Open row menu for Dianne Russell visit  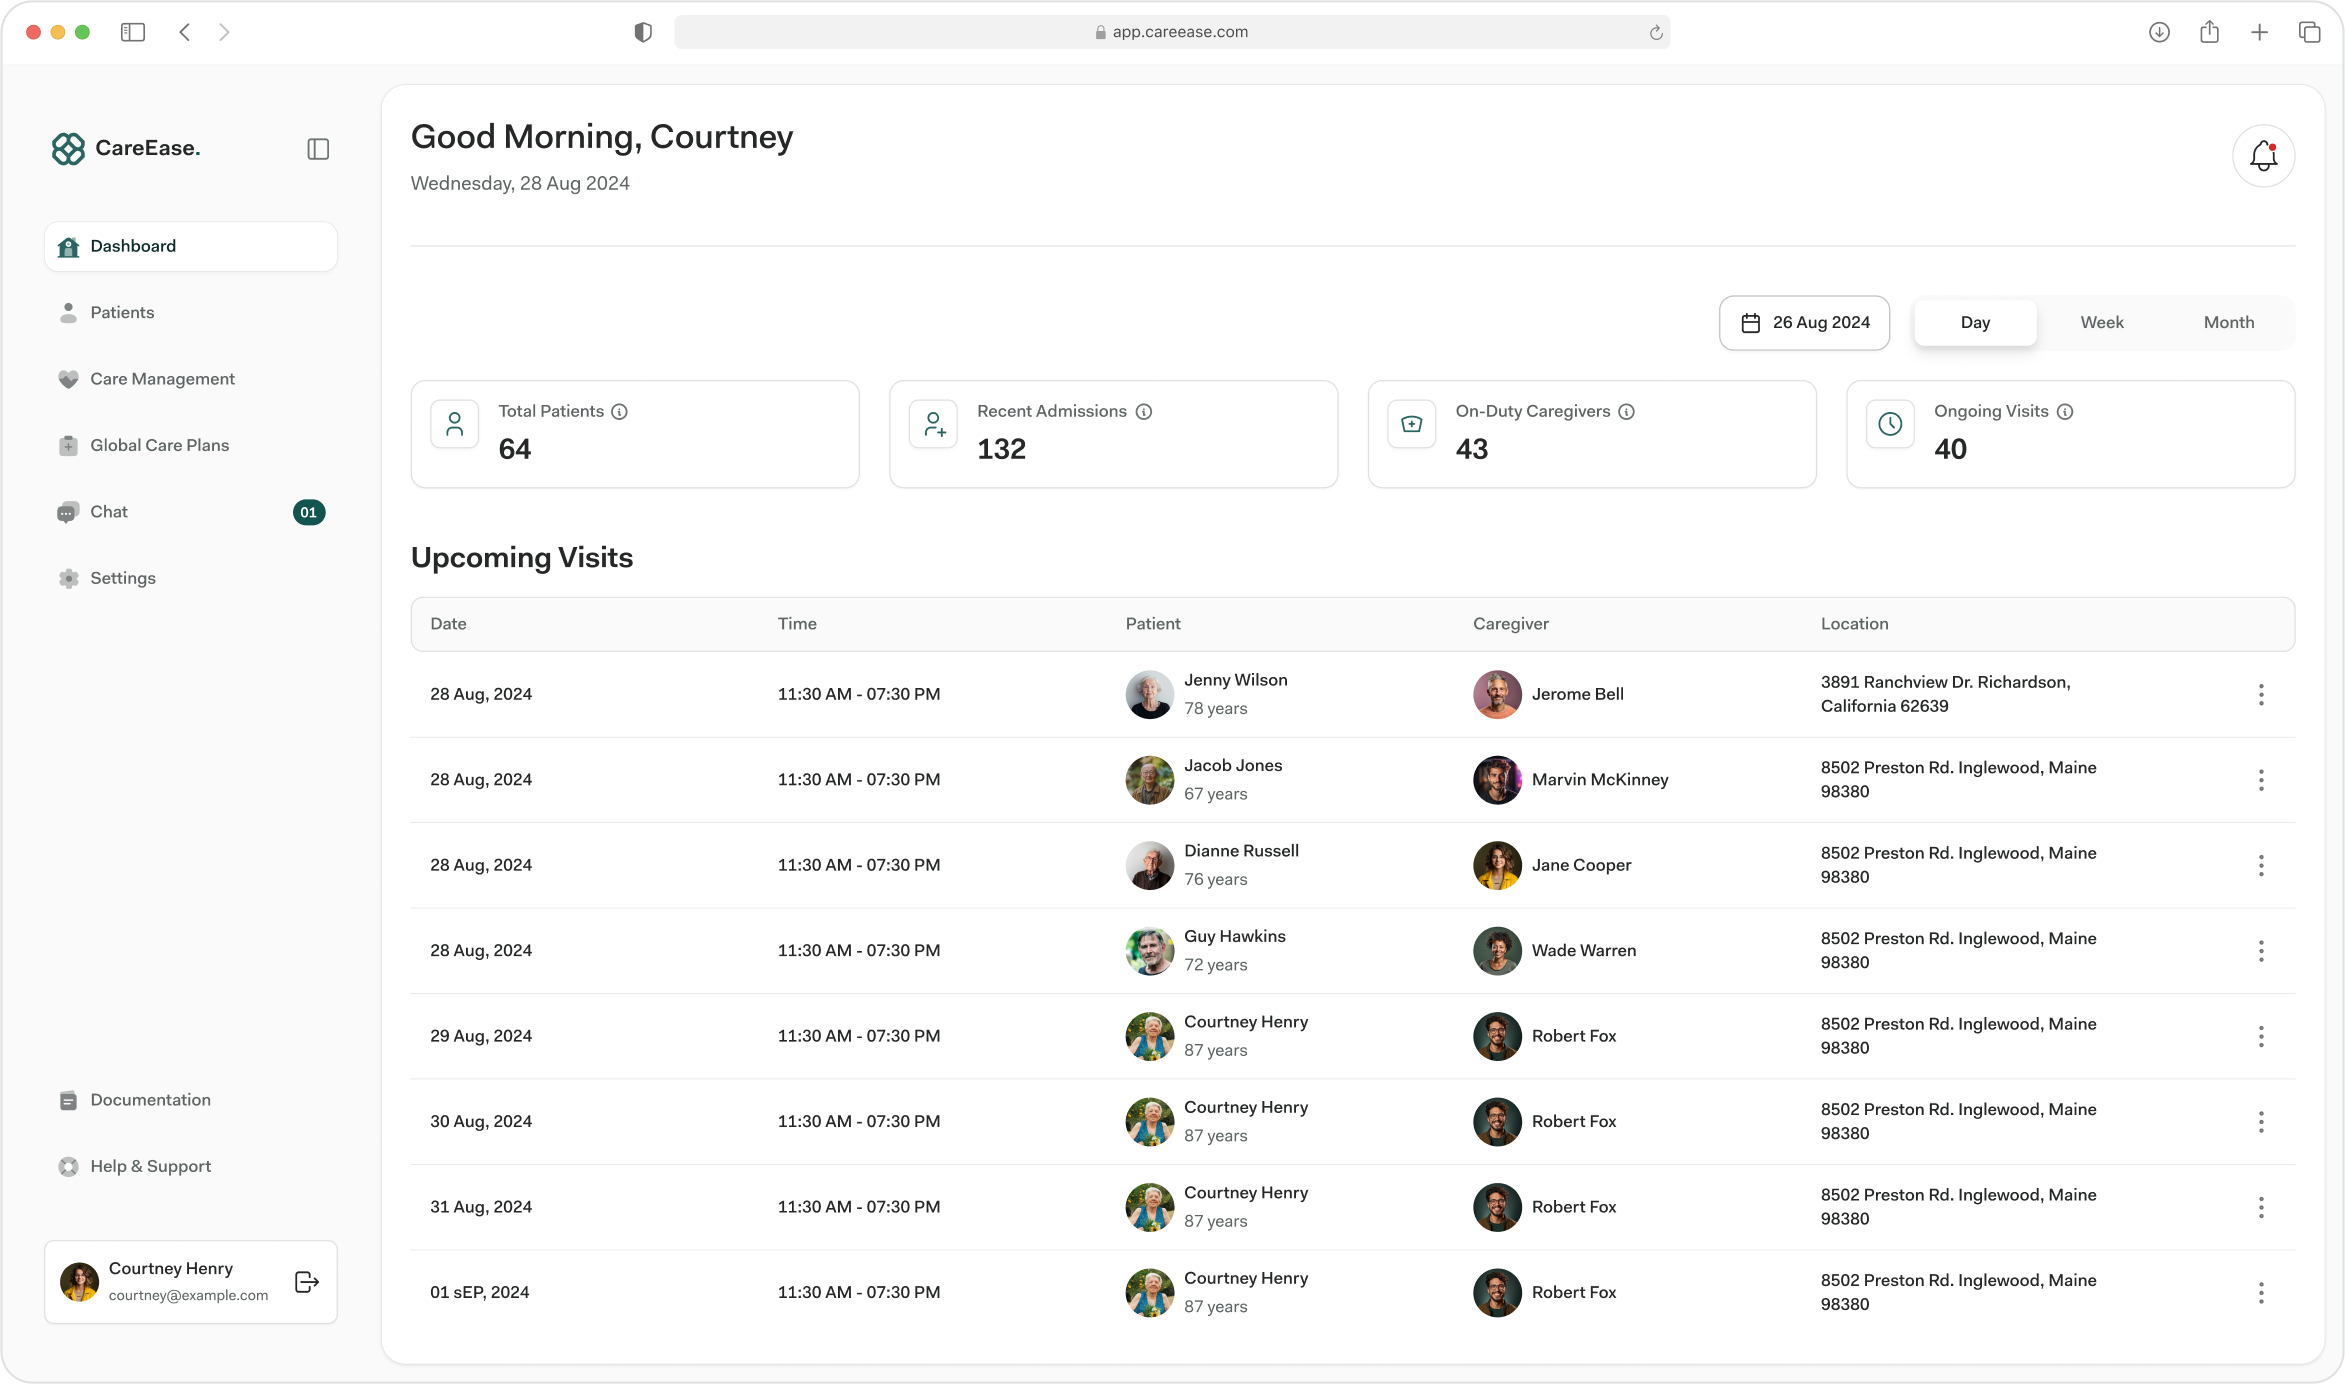coord(2261,866)
